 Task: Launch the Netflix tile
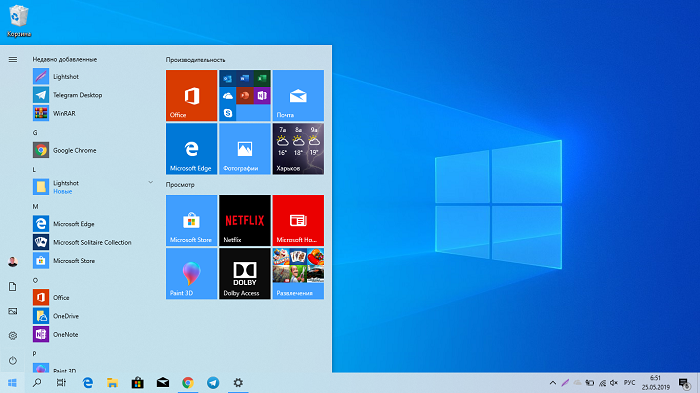tap(245, 220)
